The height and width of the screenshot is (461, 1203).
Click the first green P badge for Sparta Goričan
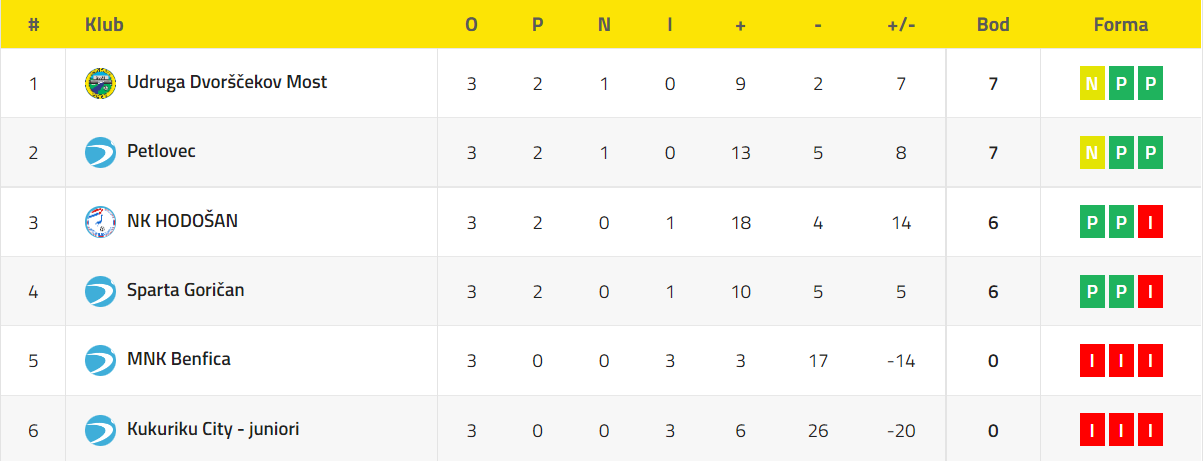1091,292
